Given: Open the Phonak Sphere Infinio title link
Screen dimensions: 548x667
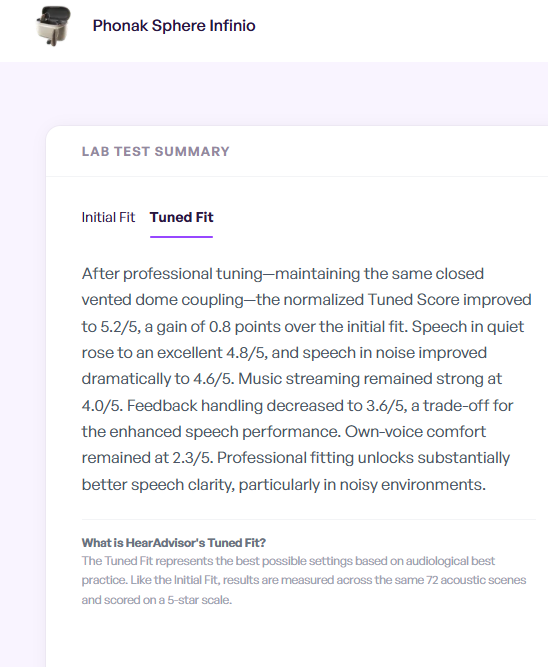Looking at the screenshot, I should (x=174, y=26).
